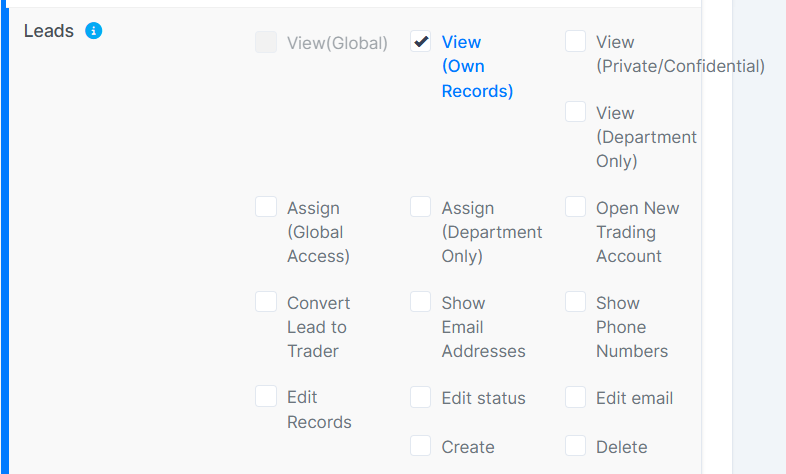Enable Assign (Department Only) permission
Image resolution: width=786 pixels, height=474 pixels.
point(421,207)
